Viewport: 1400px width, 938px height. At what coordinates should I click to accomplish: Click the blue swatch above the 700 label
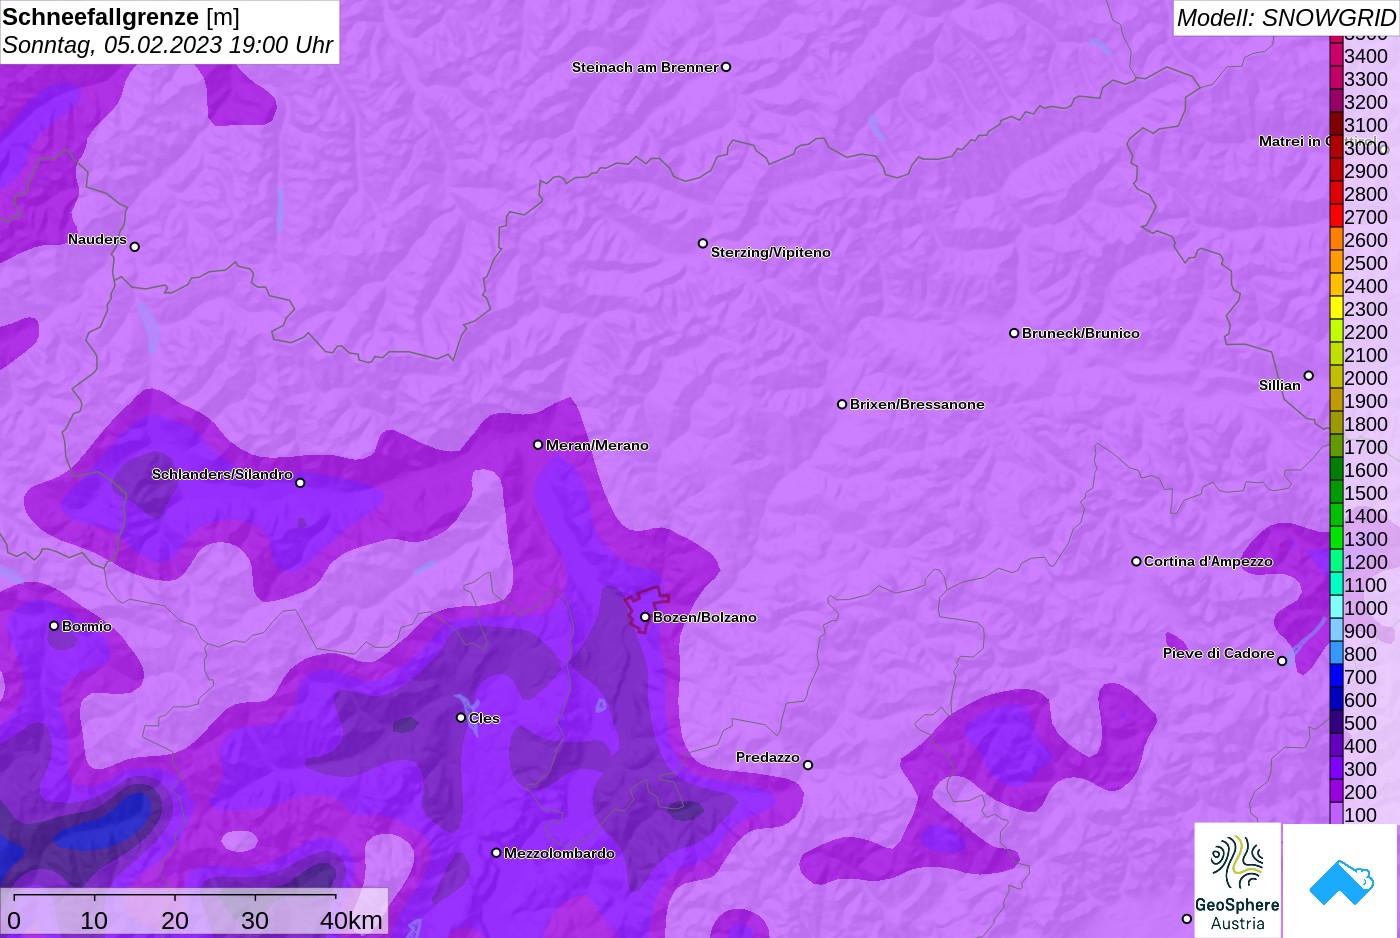tap(1336, 676)
